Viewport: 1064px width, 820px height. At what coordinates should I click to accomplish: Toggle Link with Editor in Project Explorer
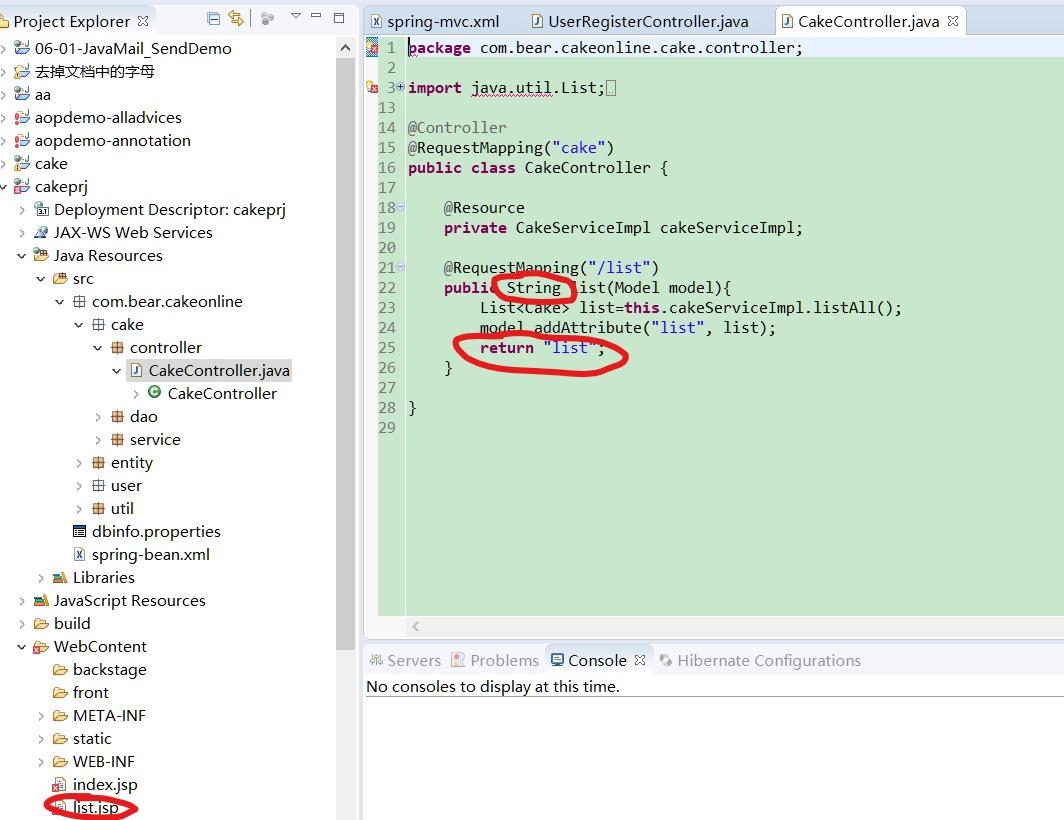pyautogui.click(x=235, y=19)
